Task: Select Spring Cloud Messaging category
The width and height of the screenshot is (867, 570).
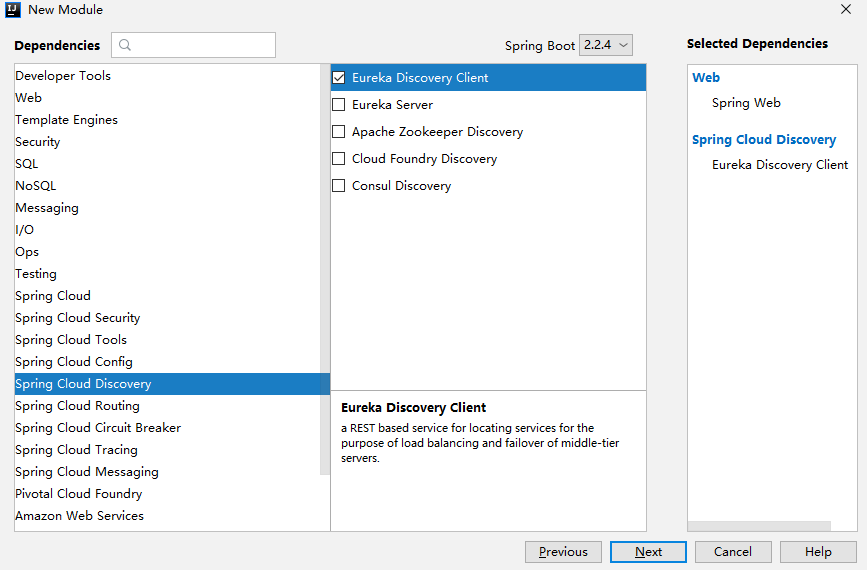Action: [168, 472]
